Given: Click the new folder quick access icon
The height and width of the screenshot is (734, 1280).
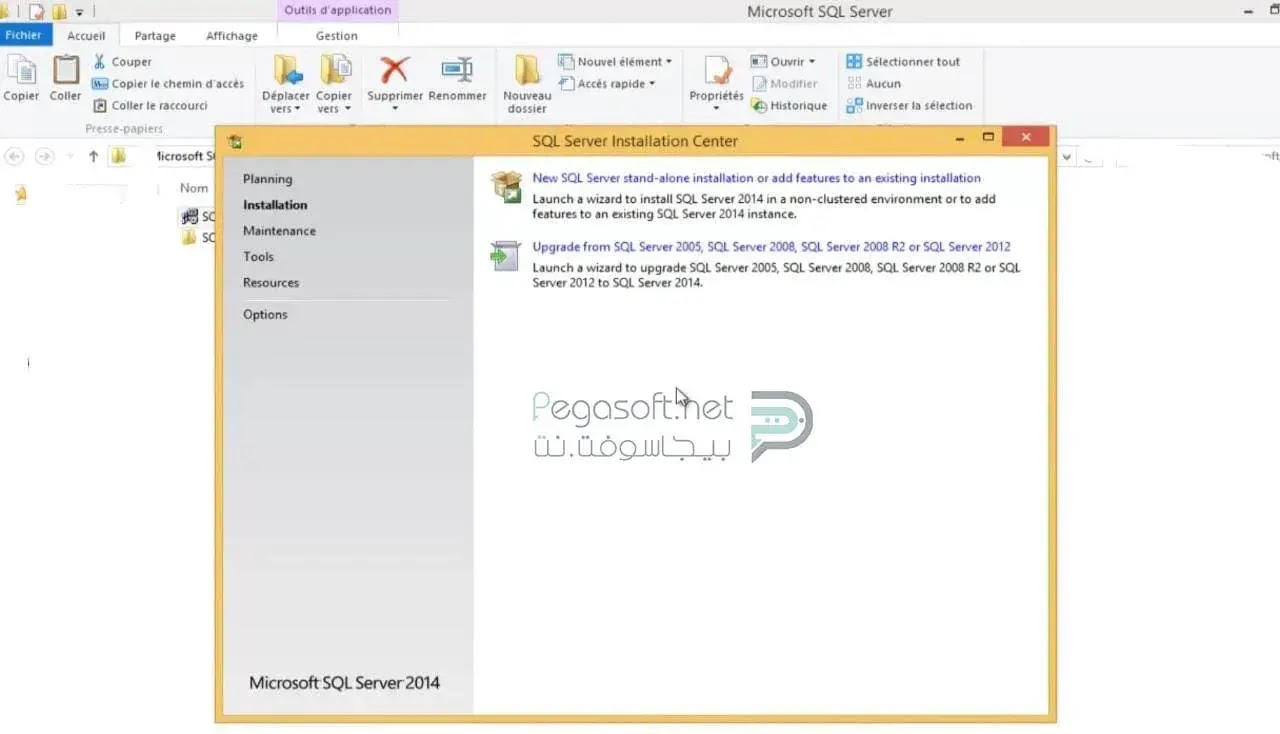Looking at the screenshot, I should [x=60, y=13].
